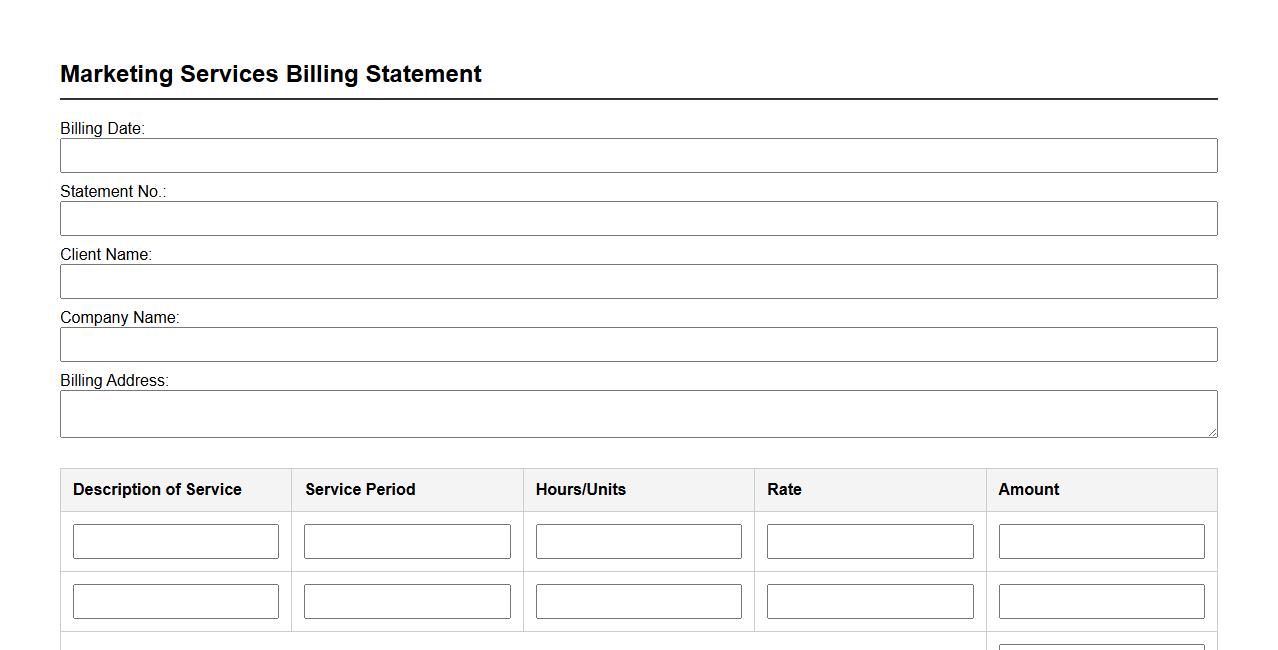The height and width of the screenshot is (650, 1278).
Task: Select the first row Amount field
Action: click(1101, 542)
